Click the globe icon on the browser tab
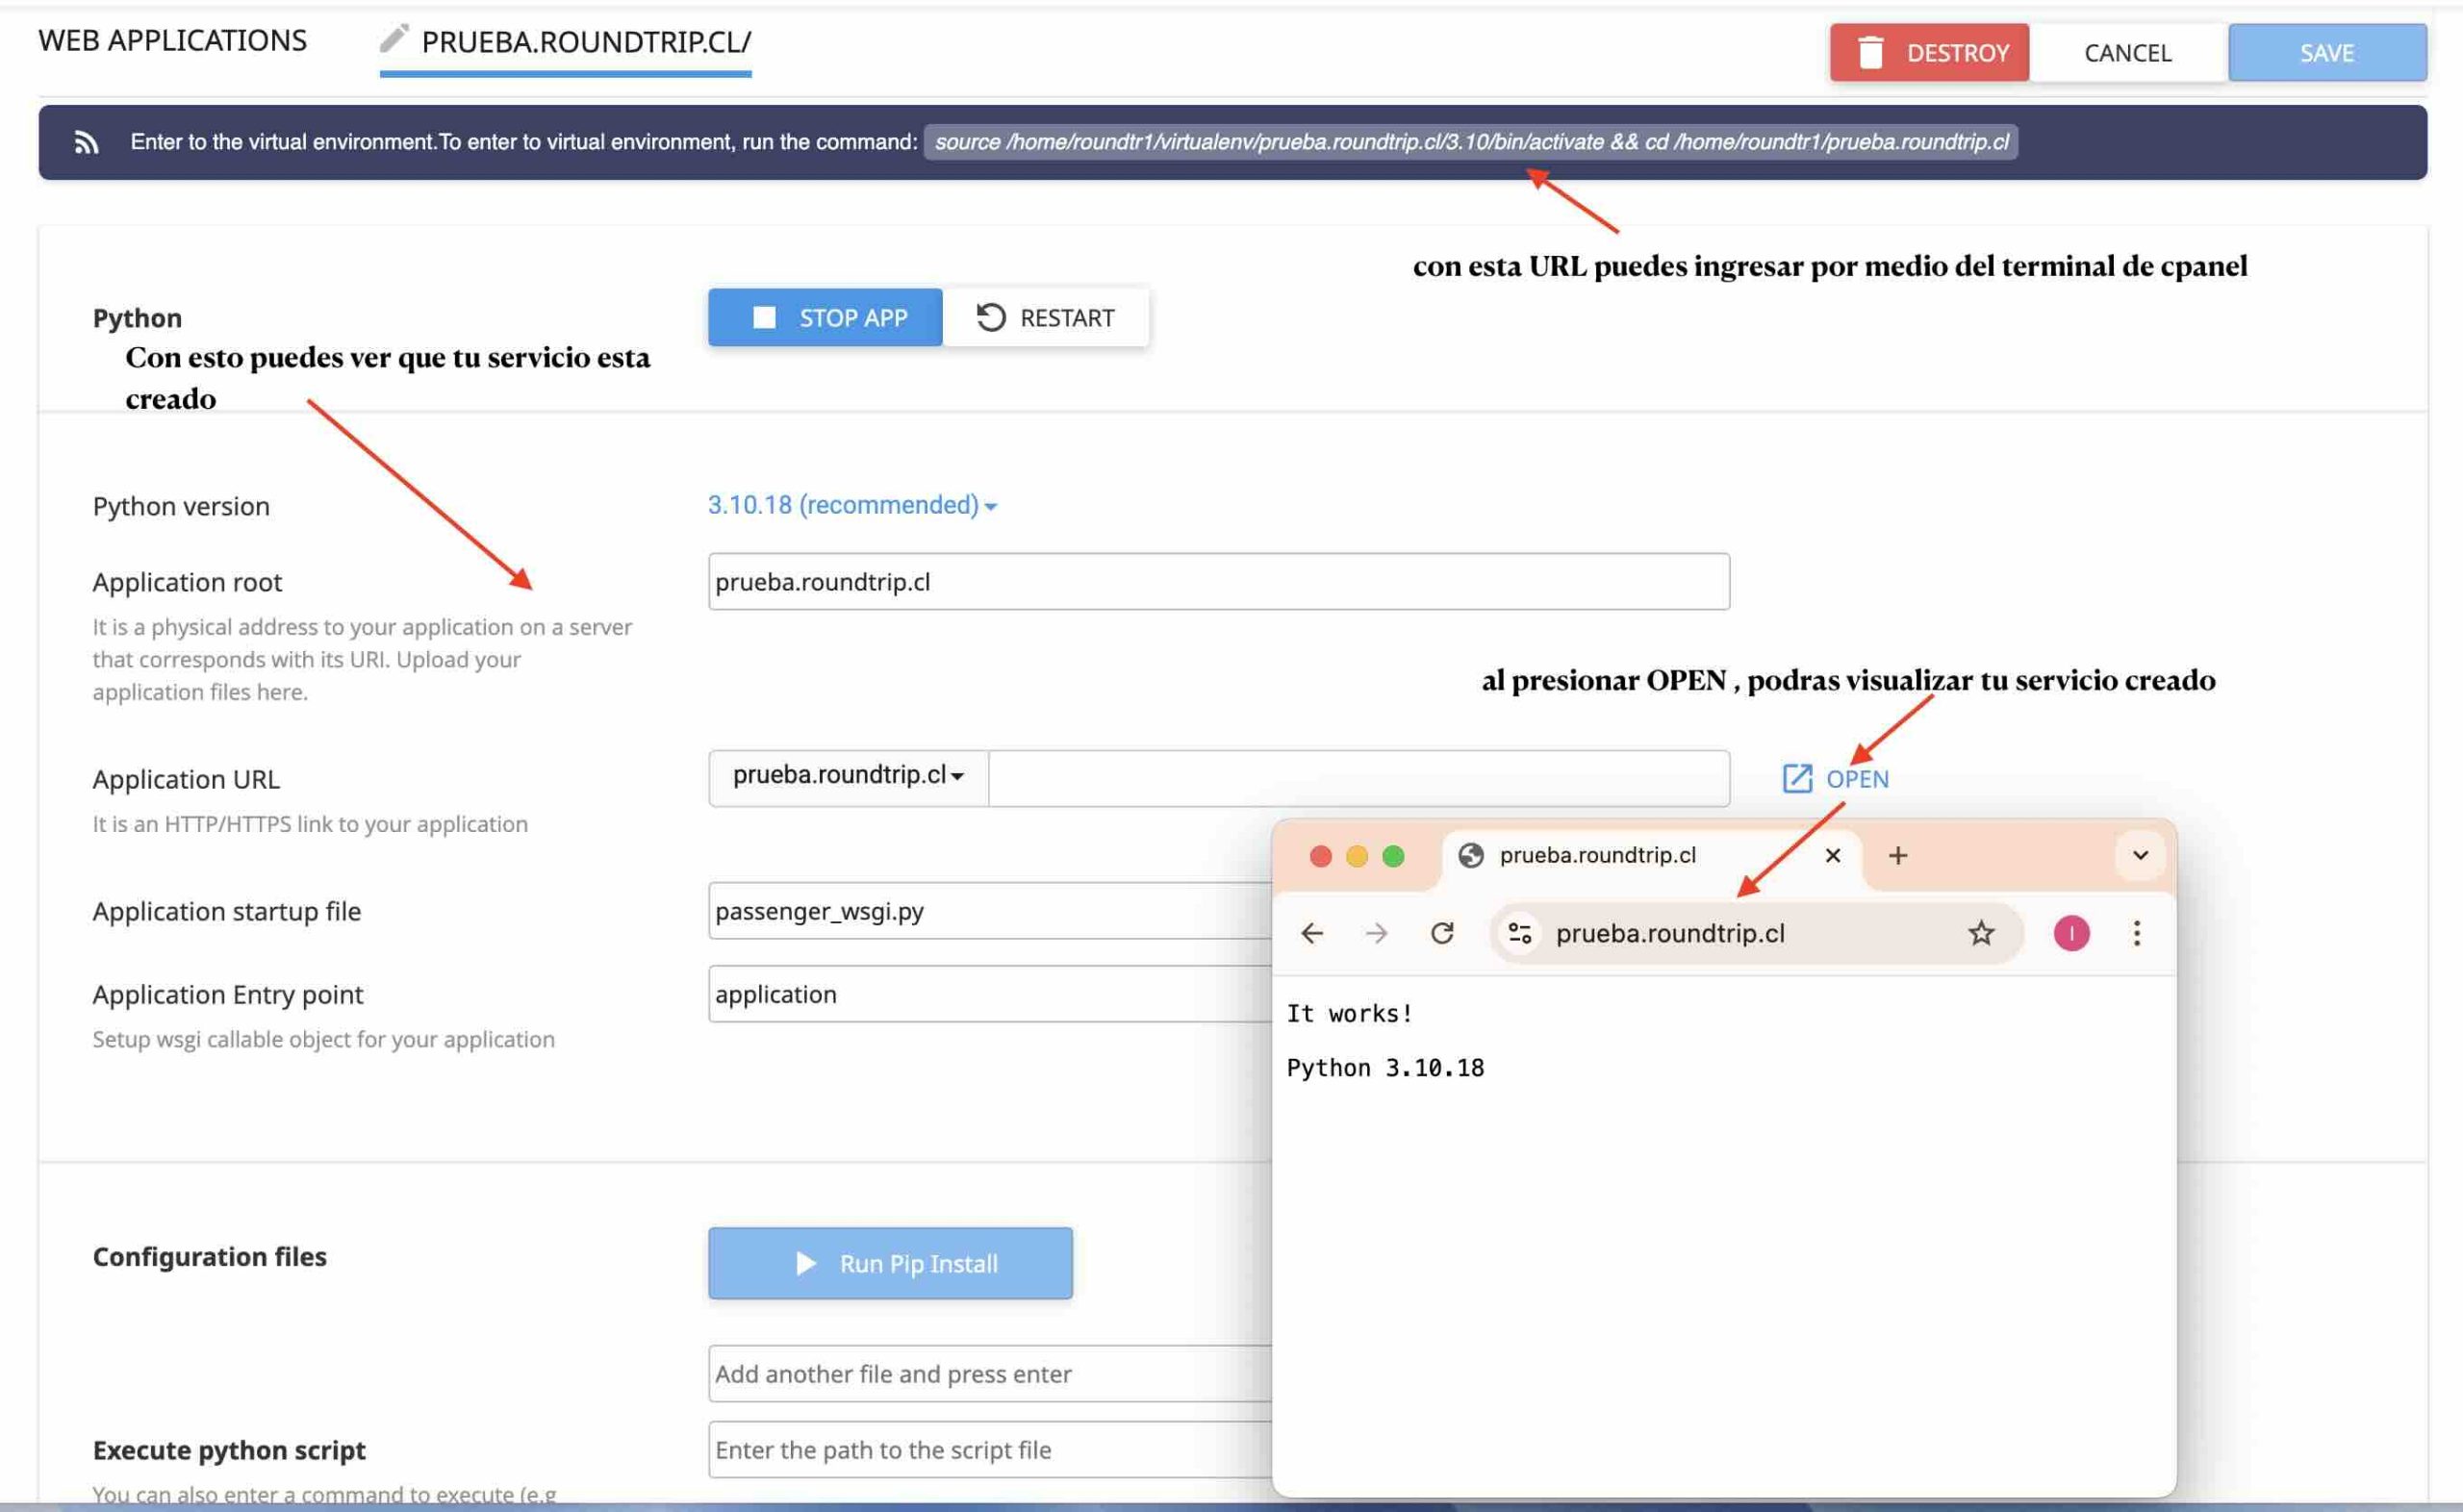 1470,855
